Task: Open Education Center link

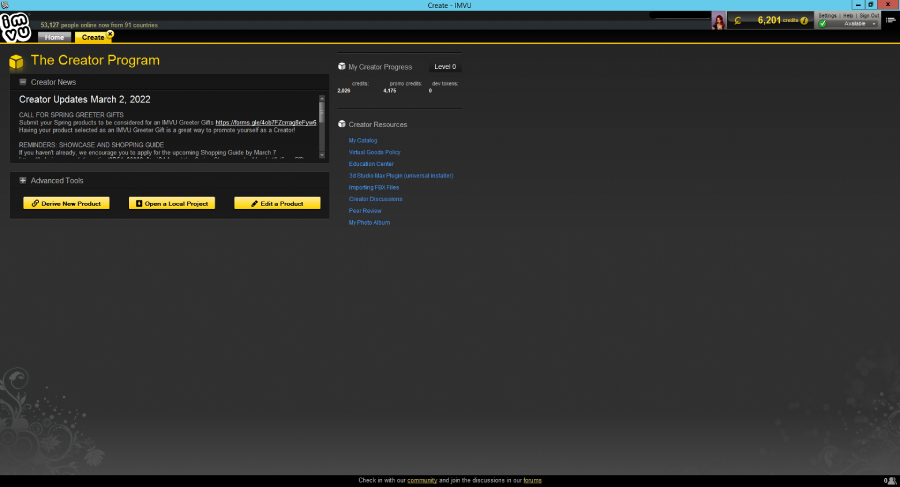Action: coord(371,164)
